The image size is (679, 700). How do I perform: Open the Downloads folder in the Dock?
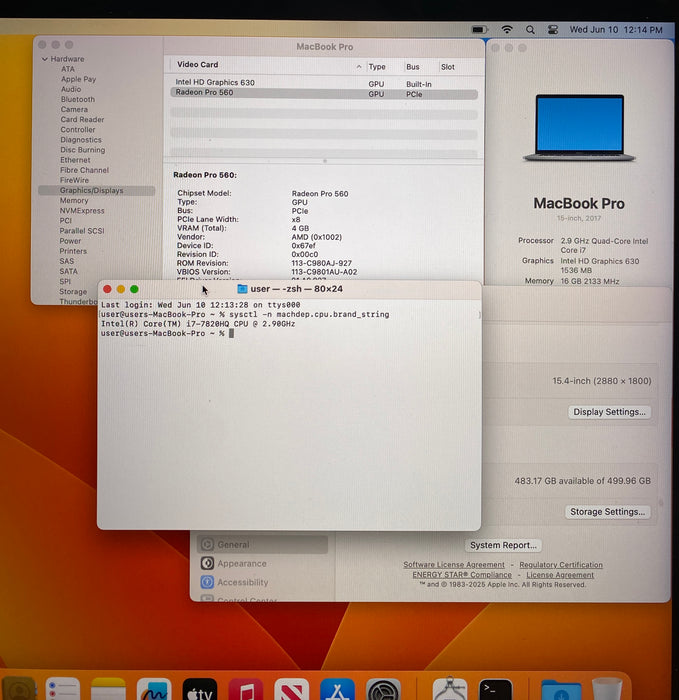coord(561,691)
